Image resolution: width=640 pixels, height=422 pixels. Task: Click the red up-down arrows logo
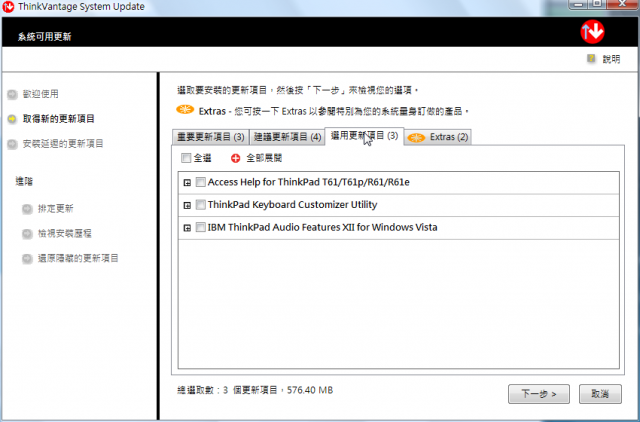592,32
